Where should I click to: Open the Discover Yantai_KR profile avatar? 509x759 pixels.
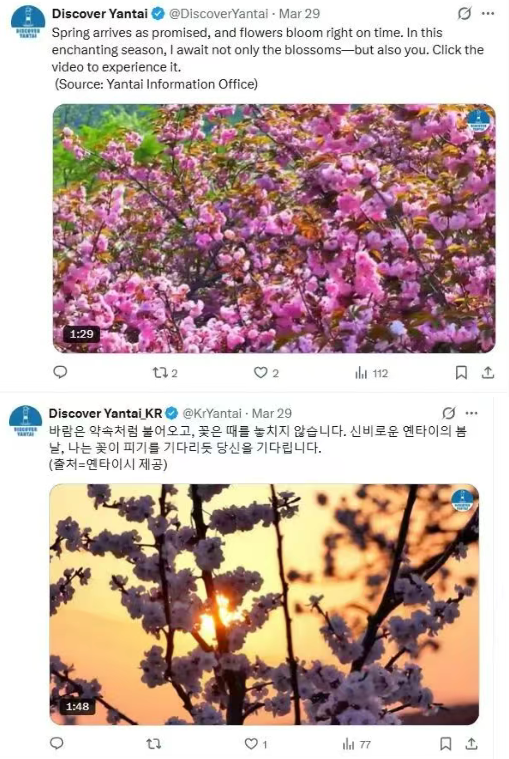coord(25,421)
